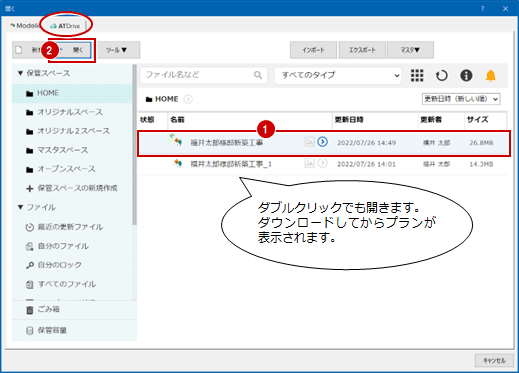Screen dimensions: 519x373
Task: Sort by 更新日時 column header
Action: point(349,119)
